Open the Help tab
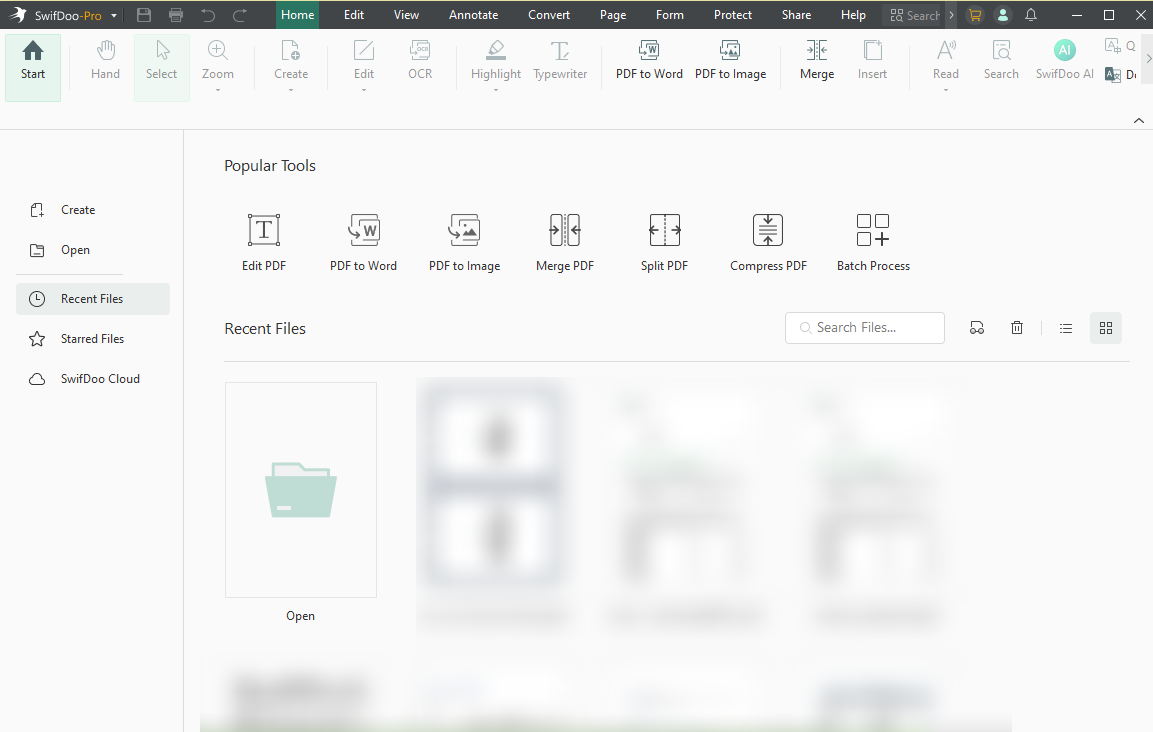This screenshot has height=732, width=1153. pyautogui.click(x=853, y=15)
